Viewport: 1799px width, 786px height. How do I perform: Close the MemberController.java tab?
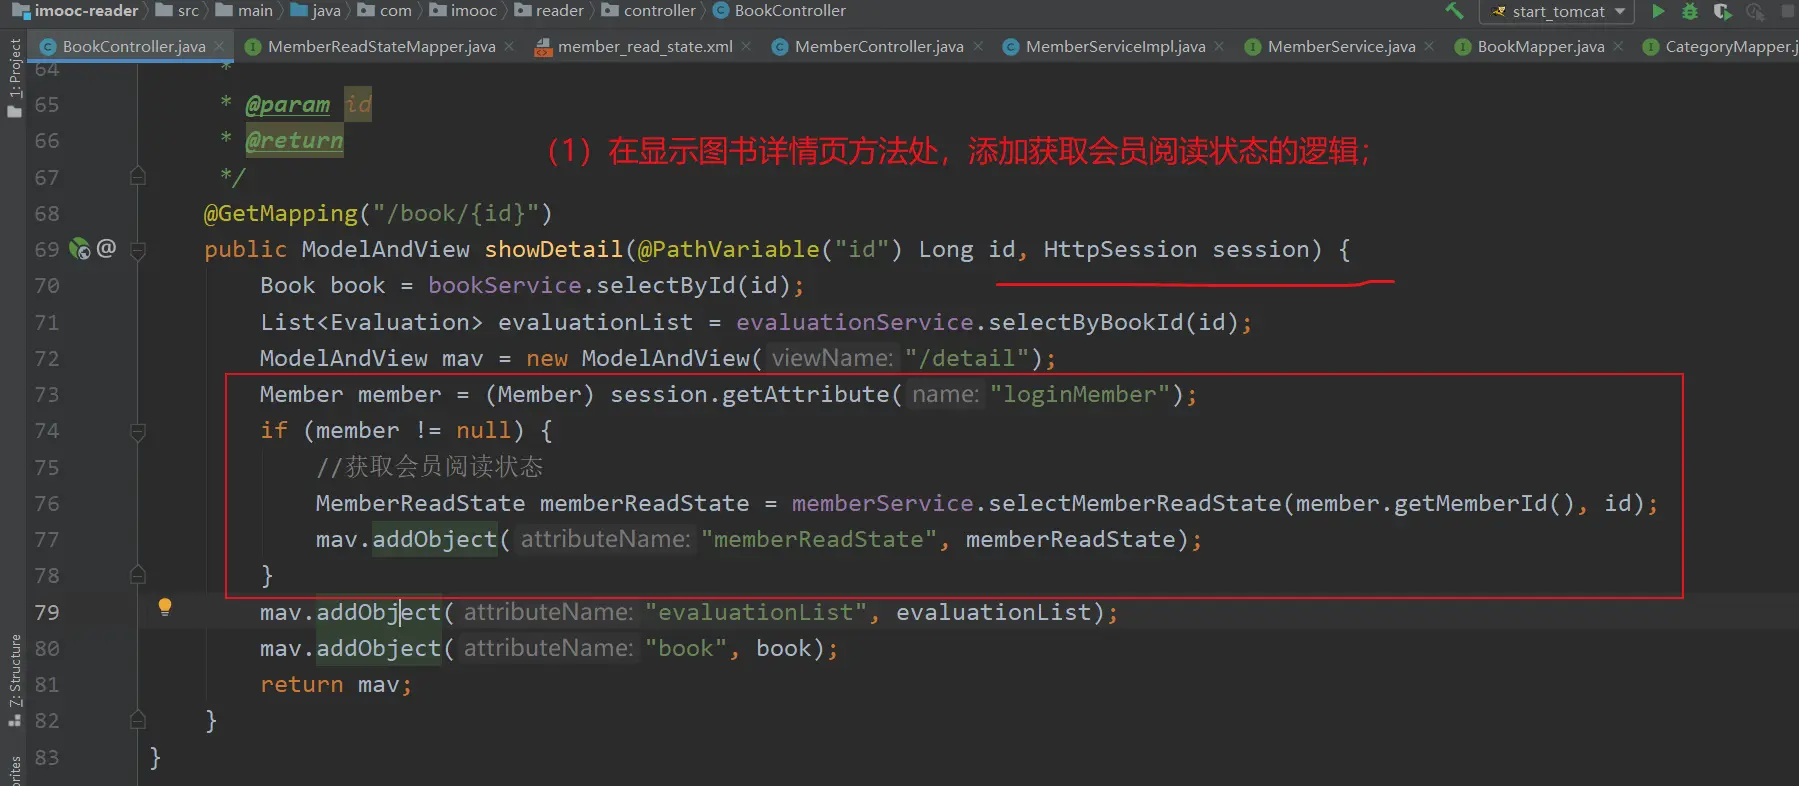(978, 46)
